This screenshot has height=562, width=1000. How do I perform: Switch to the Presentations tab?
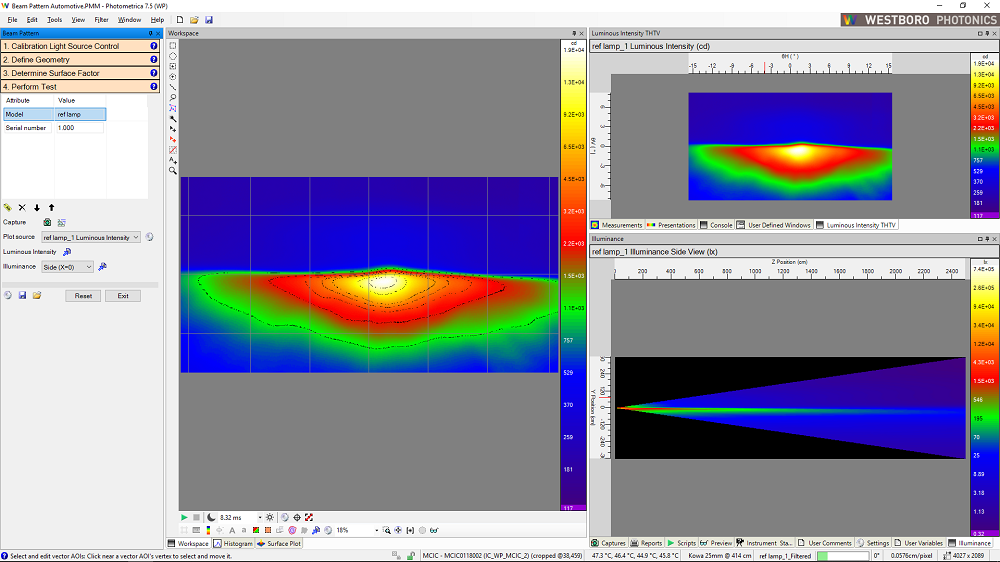coord(671,225)
